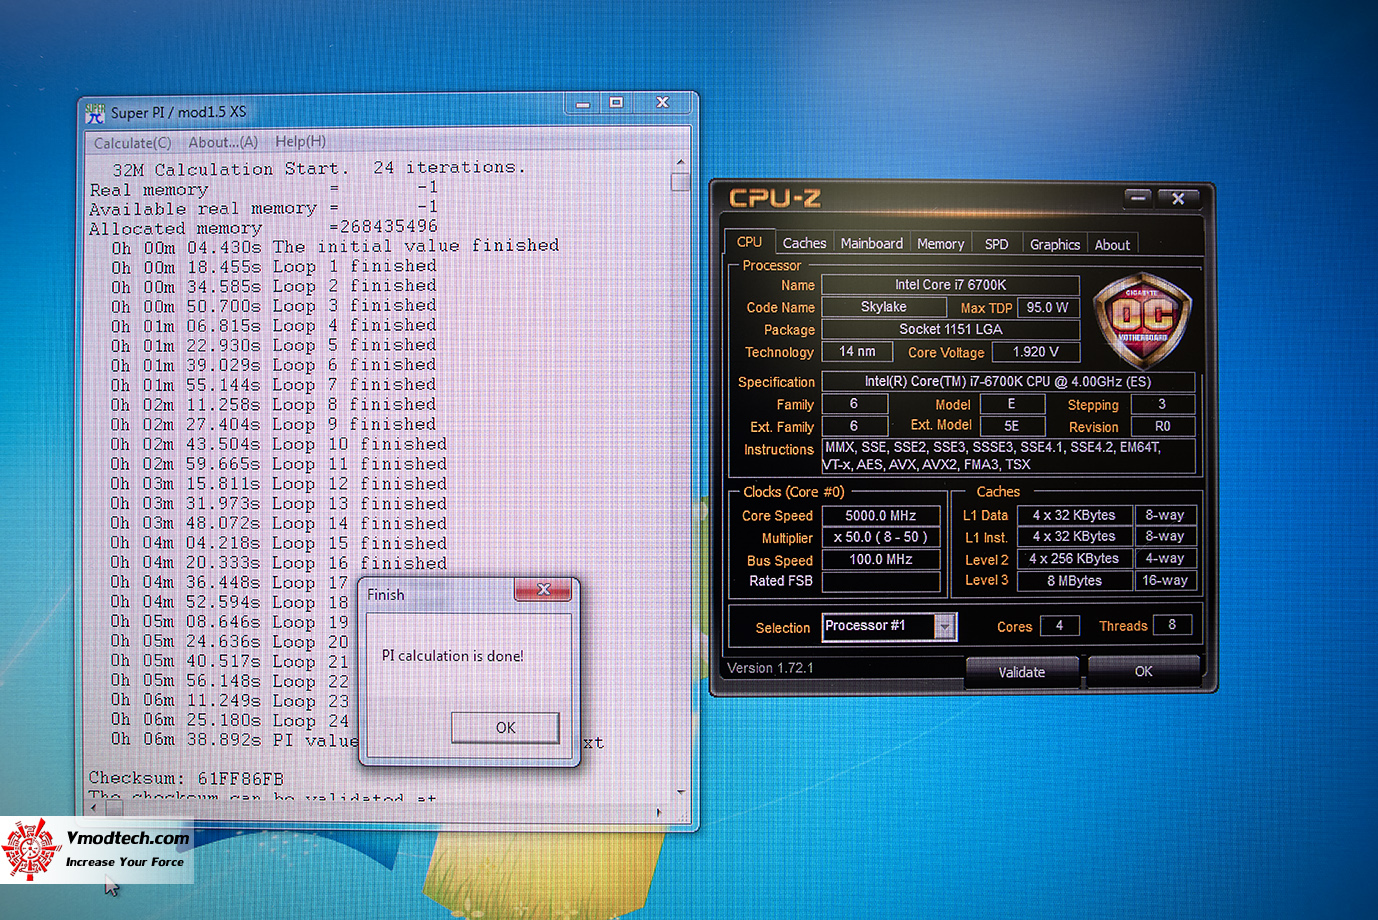Switch to the Mainboard tab in CPU-Z
Screen dimensions: 1378x920
871,243
